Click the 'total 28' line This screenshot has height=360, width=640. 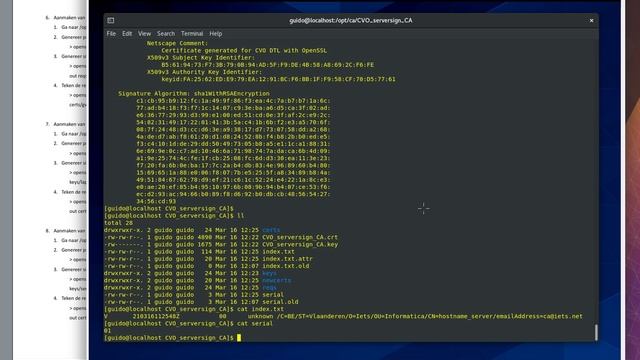(x=118, y=223)
